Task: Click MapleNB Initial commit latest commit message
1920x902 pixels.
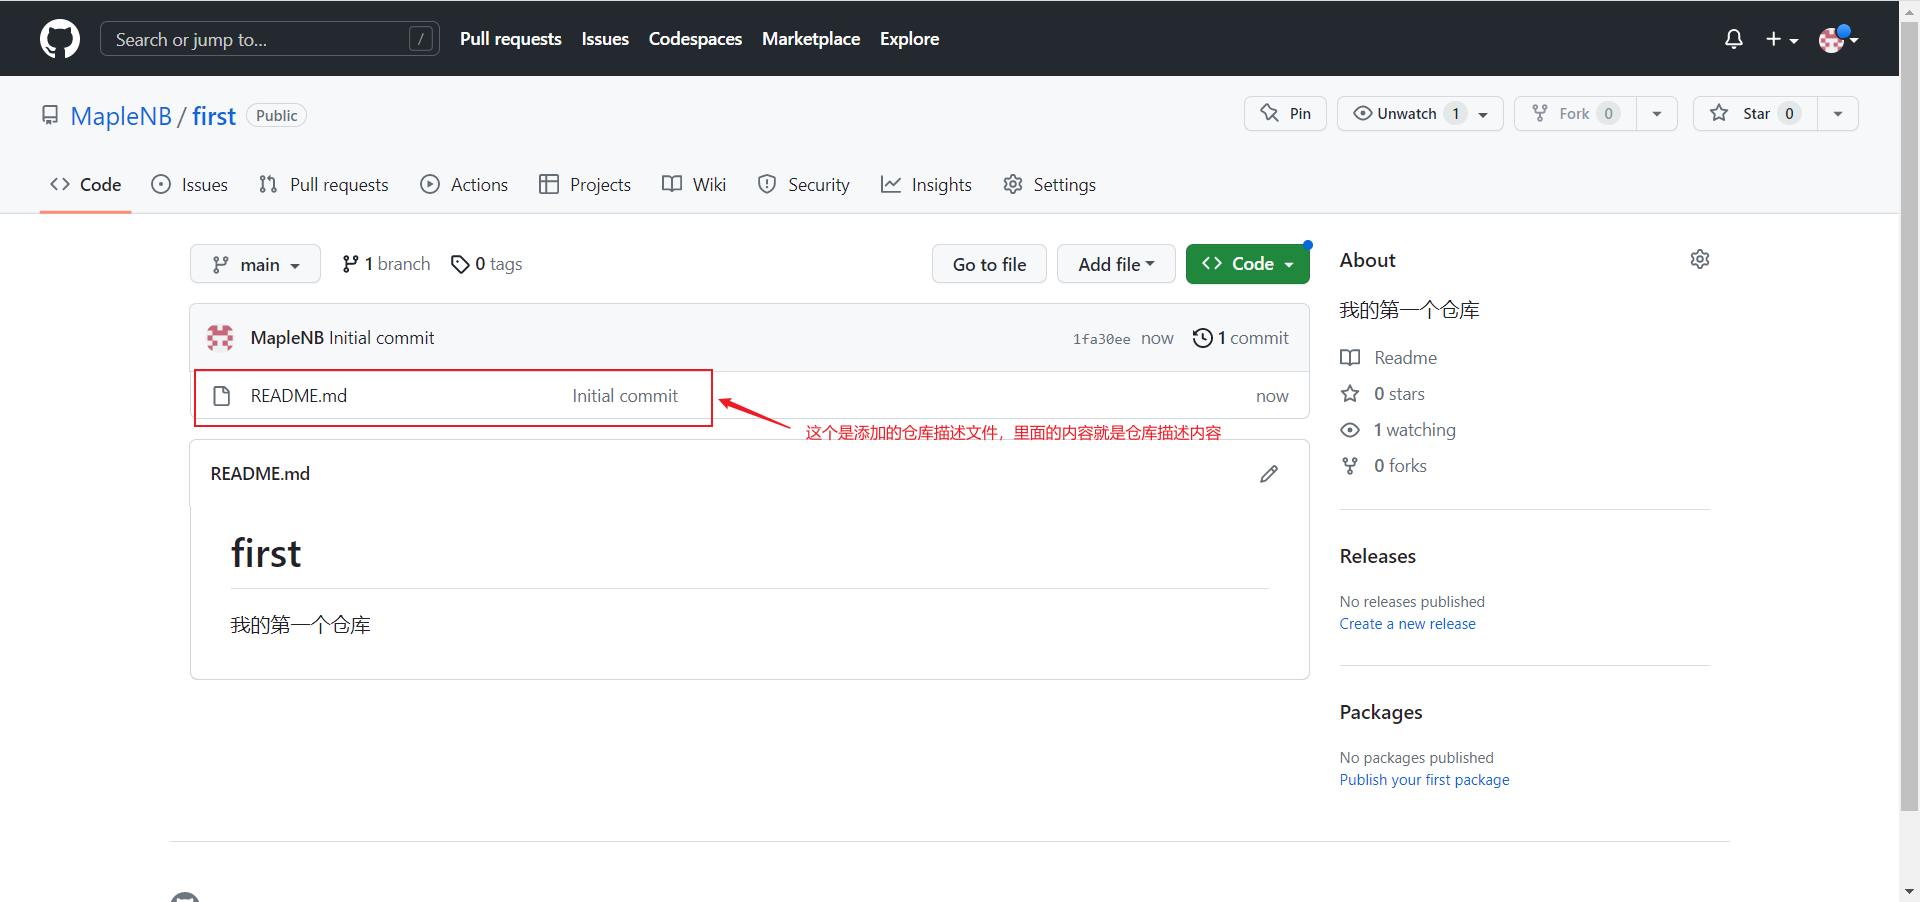Action: (x=342, y=338)
